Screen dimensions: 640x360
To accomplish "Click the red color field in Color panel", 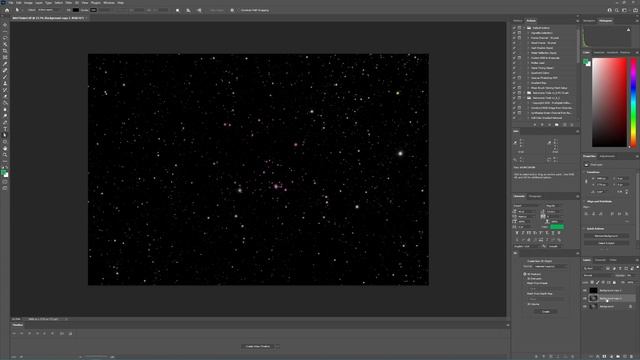I will (609, 102).
